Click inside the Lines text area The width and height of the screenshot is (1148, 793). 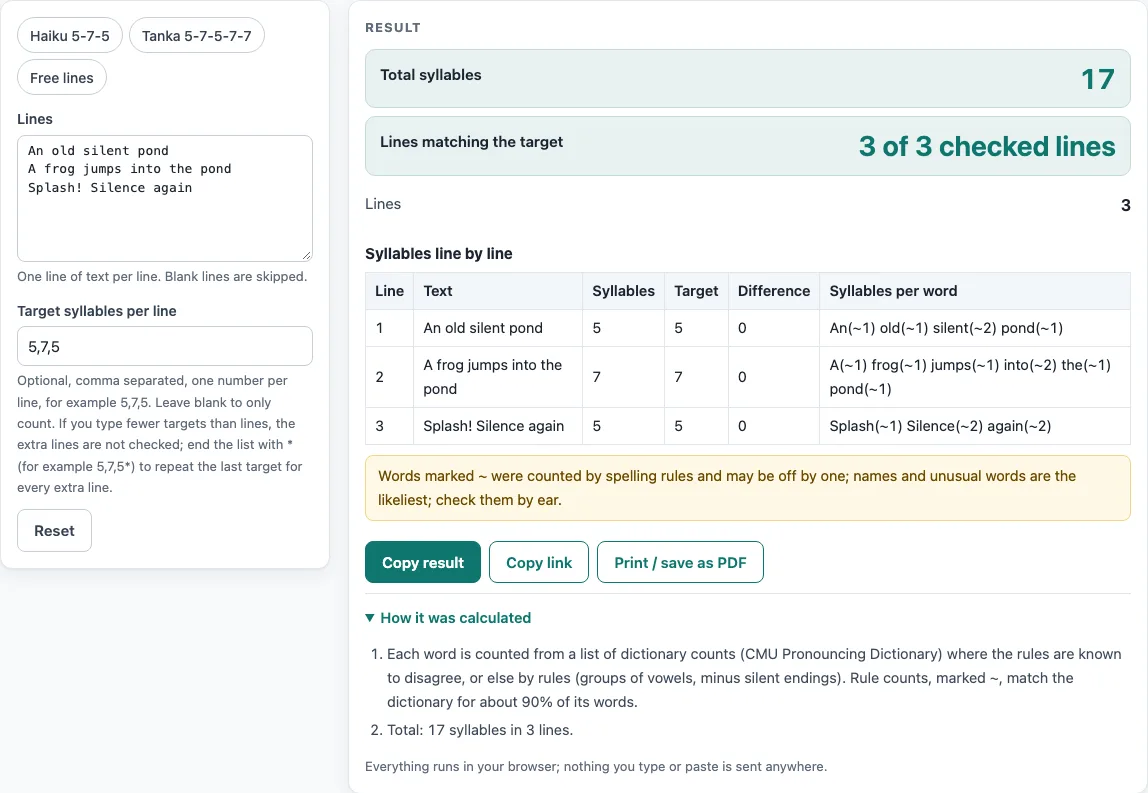[165, 198]
